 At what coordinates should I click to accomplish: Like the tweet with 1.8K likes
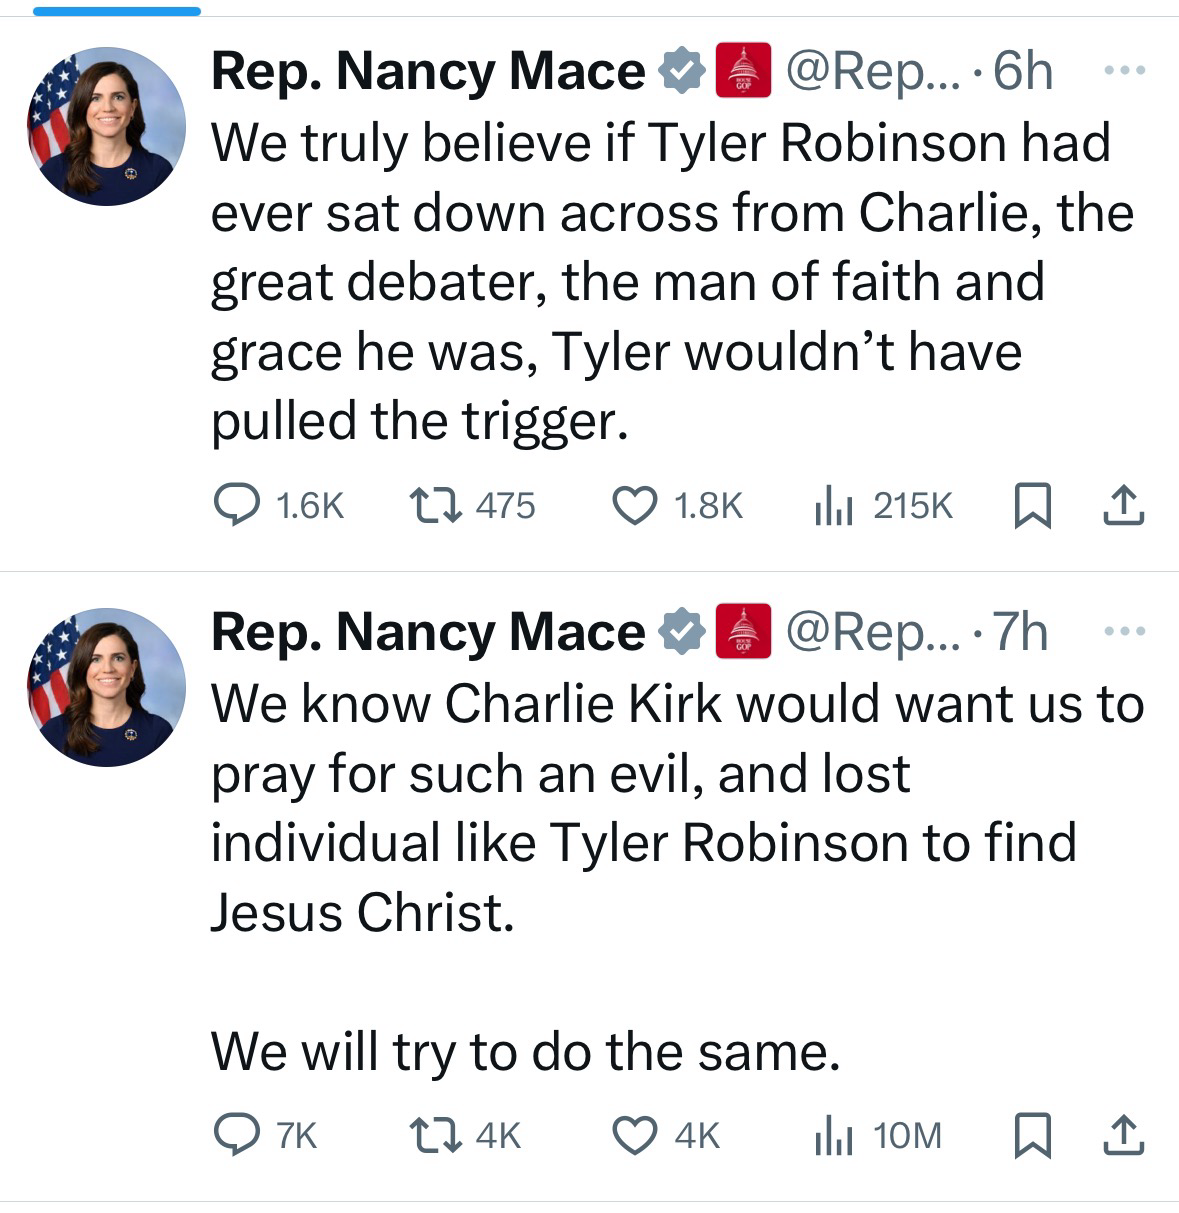pyautogui.click(x=634, y=505)
